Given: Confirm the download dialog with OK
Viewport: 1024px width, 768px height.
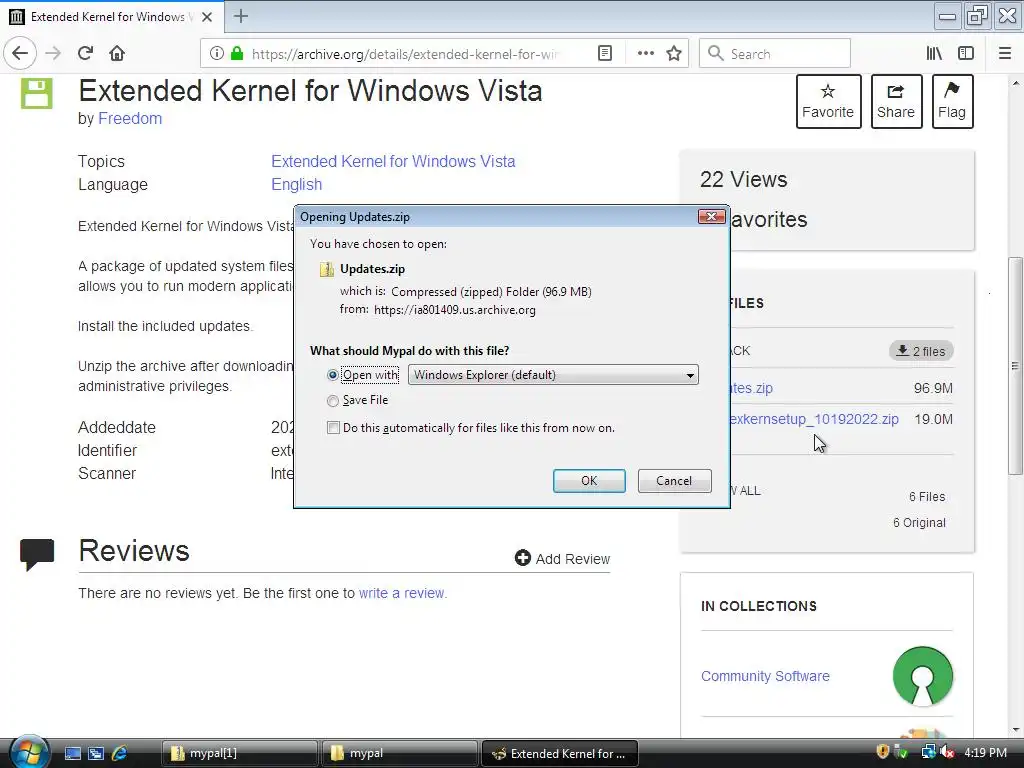Looking at the screenshot, I should coord(589,481).
